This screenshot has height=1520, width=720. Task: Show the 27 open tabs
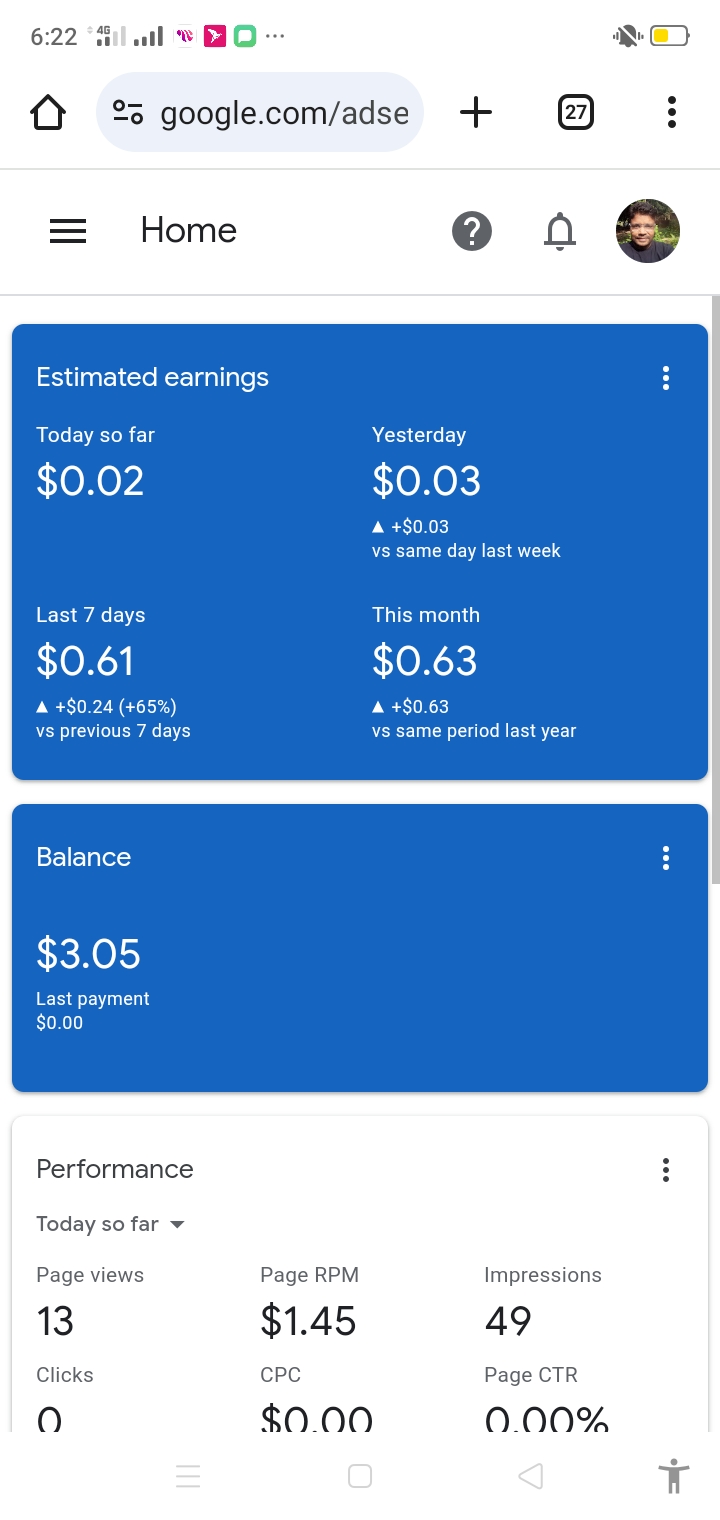click(575, 113)
